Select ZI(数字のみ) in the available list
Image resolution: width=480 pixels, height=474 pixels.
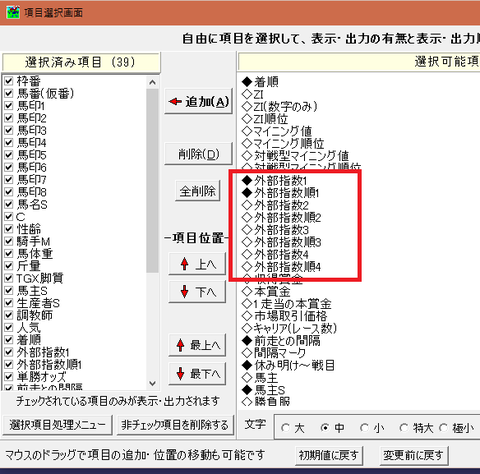280,107
